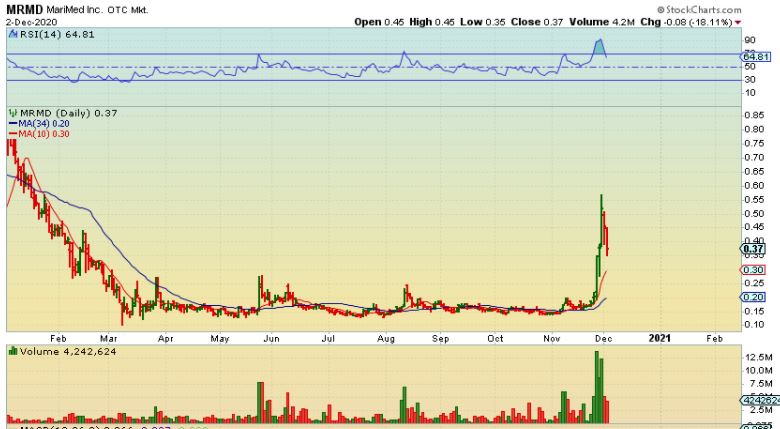Image resolution: width=780 pixels, height=429 pixels.
Task: Click the 30 level on RSI axis
Action: pos(750,80)
